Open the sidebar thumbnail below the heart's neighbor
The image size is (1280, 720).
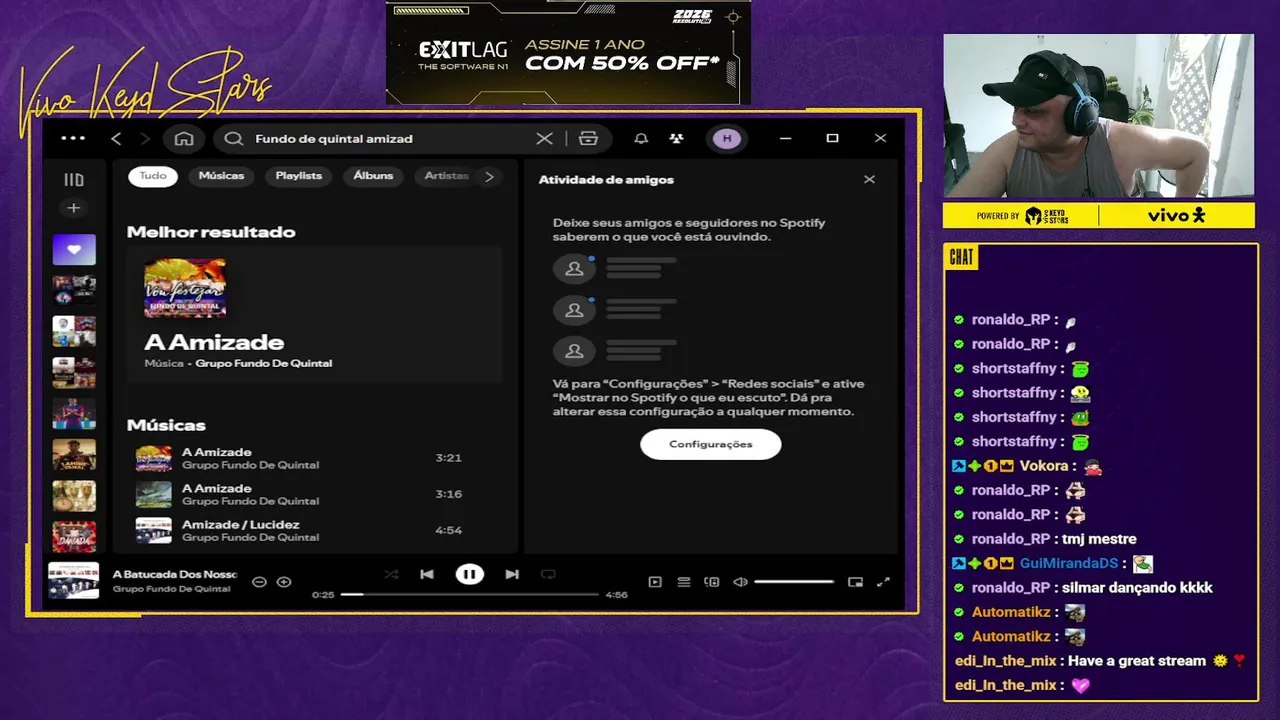click(x=74, y=331)
